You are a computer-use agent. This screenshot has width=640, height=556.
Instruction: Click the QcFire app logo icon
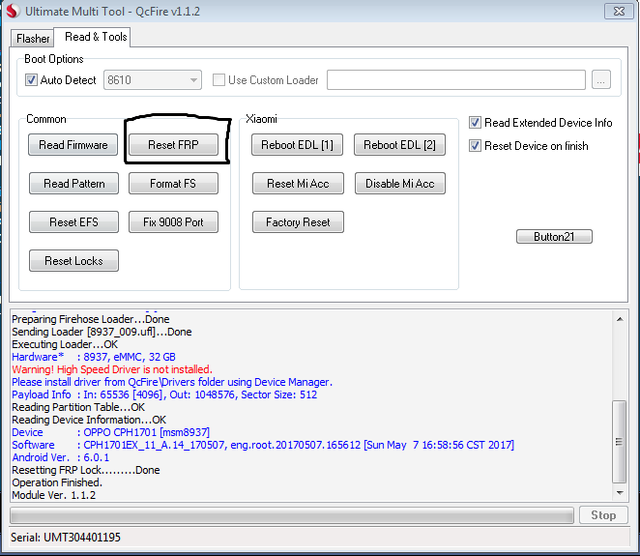pos(13,11)
